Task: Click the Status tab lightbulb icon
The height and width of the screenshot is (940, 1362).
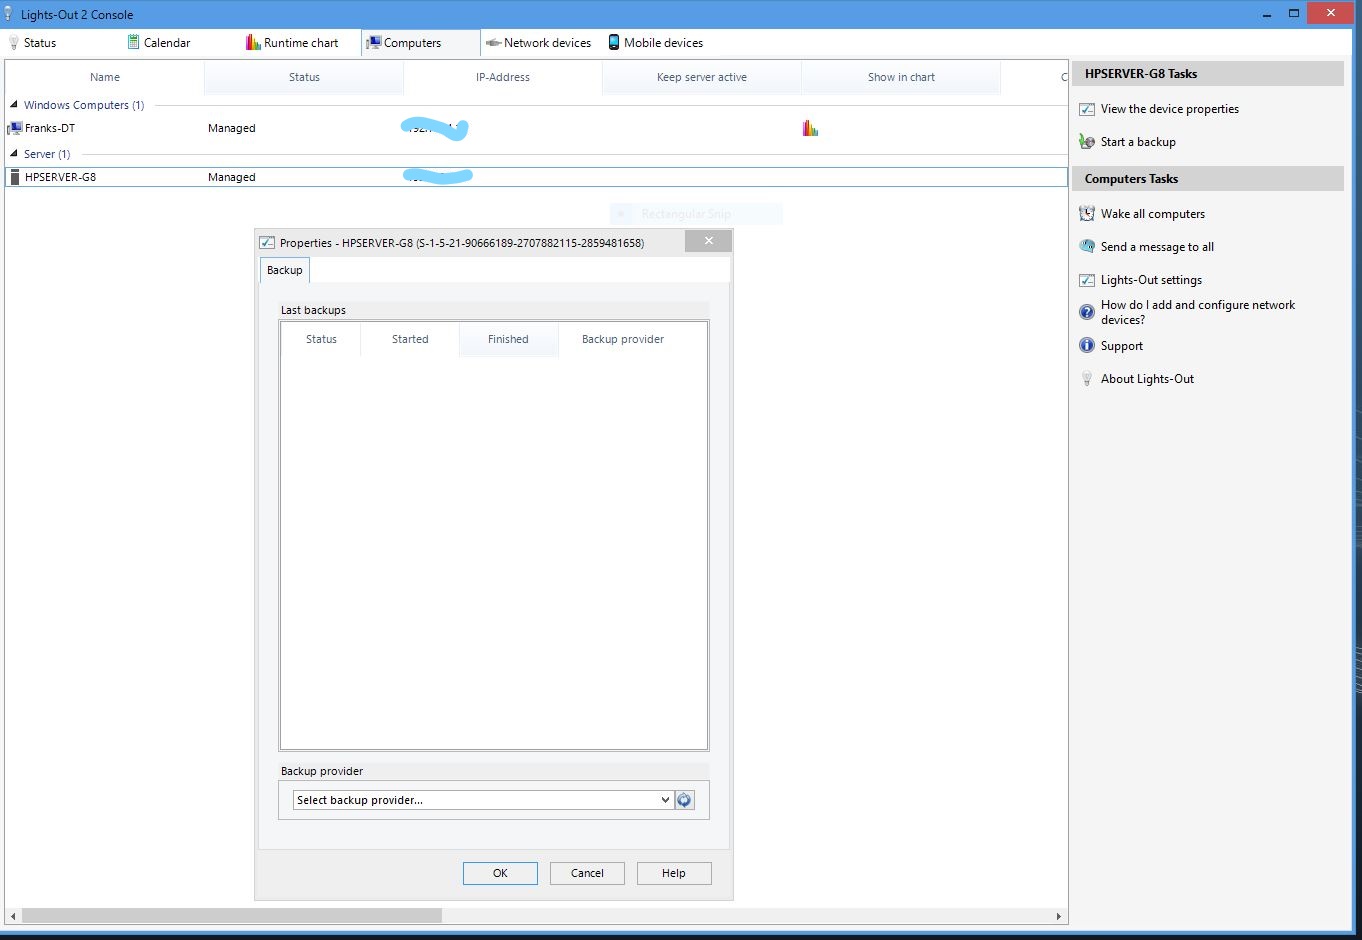Action: point(14,43)
